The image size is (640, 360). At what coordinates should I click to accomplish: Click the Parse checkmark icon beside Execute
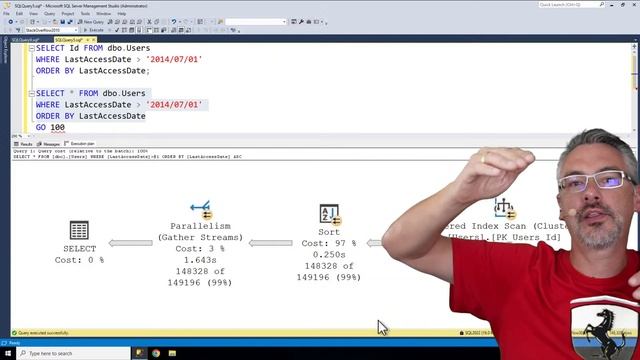(117, 30)
